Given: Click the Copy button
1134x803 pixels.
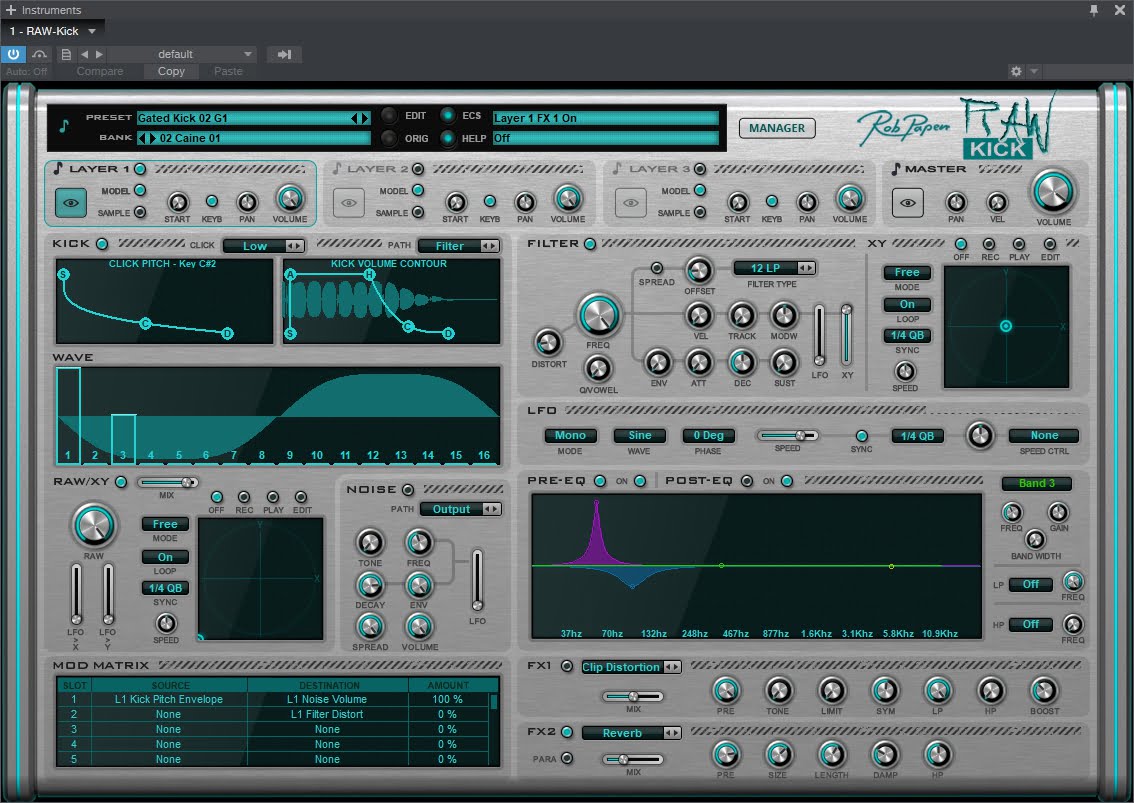Looking at the screenshot, I should (x=171, y=71).
